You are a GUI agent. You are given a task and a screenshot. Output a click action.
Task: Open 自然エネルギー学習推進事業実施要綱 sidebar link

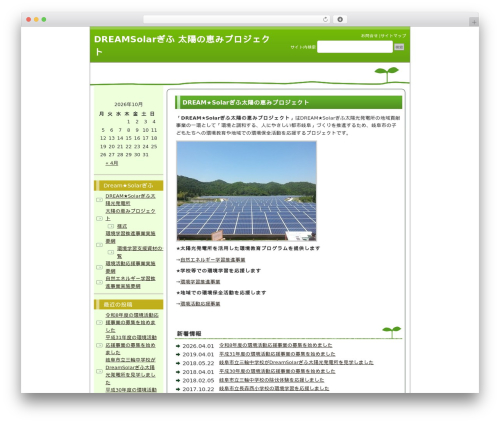click(130, 282)
